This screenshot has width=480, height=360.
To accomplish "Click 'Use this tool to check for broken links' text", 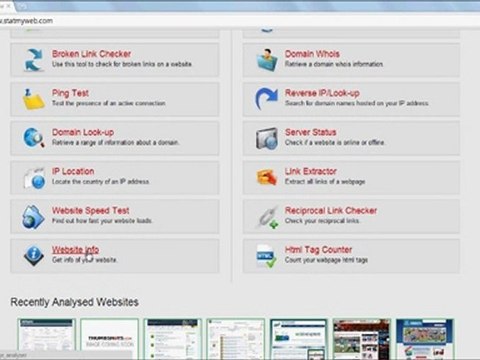I will click(122, 64).
